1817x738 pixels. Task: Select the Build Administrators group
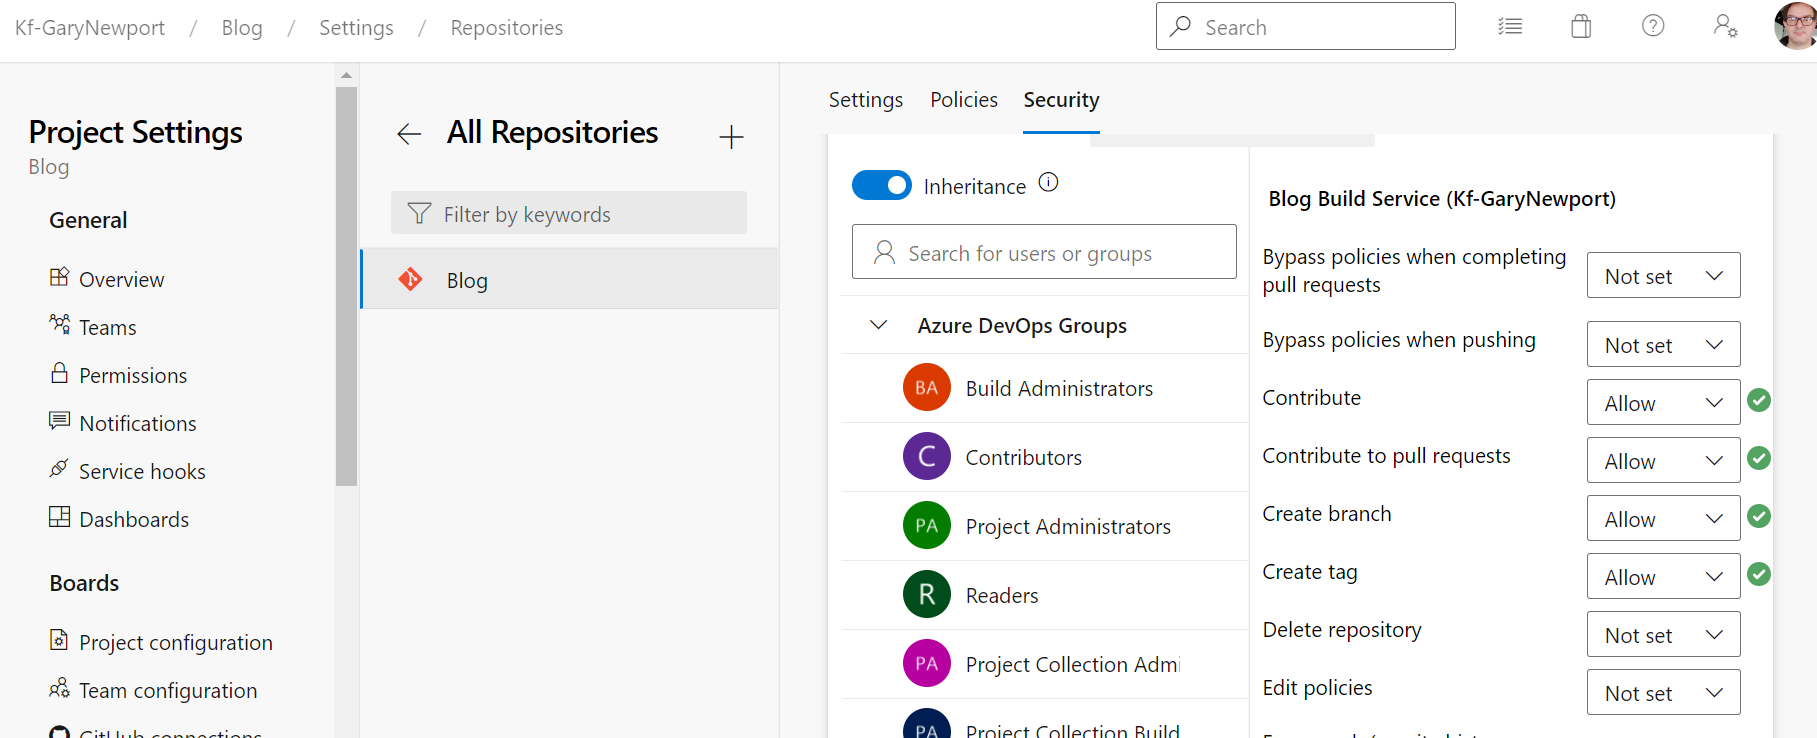click(x=1058, y=389)
